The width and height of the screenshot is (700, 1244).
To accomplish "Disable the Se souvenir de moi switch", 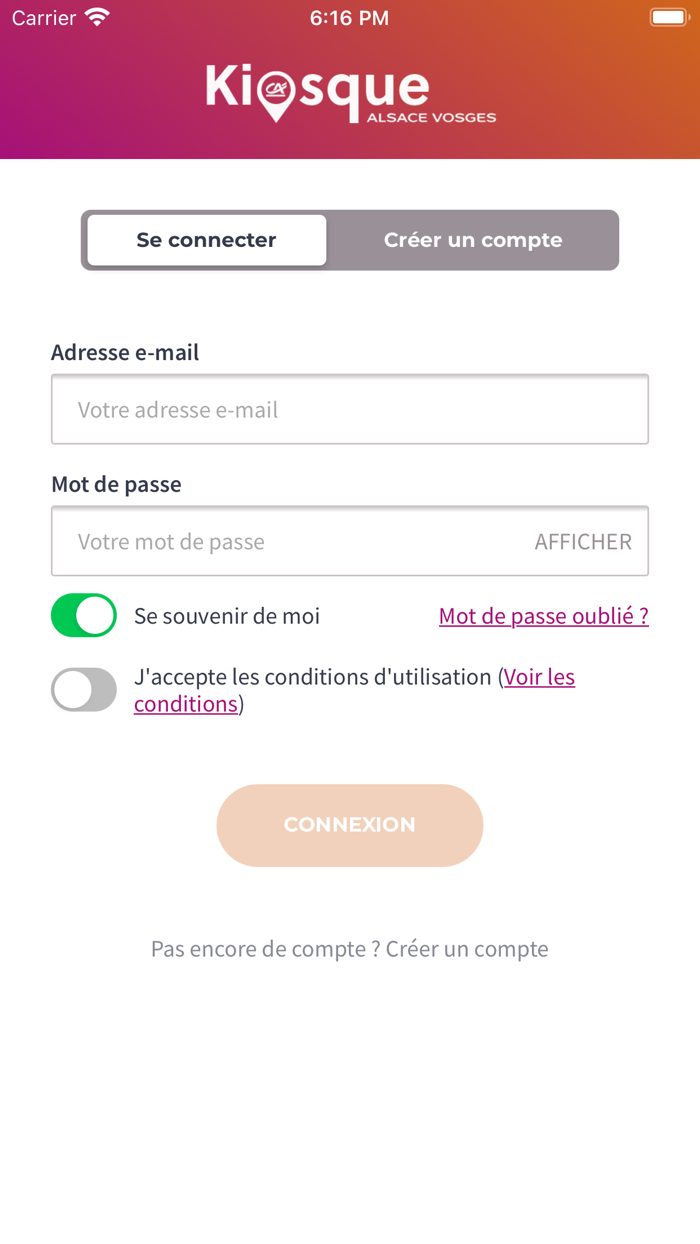I will coord(84,616).
